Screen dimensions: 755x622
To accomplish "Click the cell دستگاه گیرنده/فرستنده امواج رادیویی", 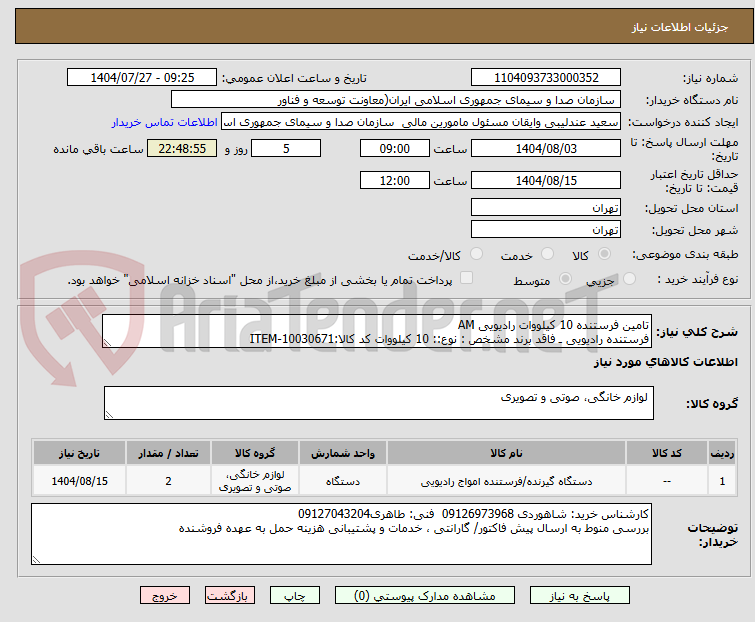I will 506,481.
